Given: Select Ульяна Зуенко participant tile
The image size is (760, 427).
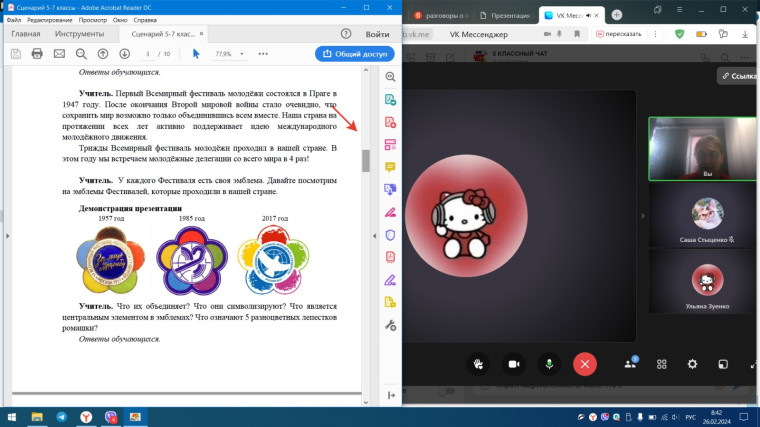Looking at the screenshot, I should 704,282.
